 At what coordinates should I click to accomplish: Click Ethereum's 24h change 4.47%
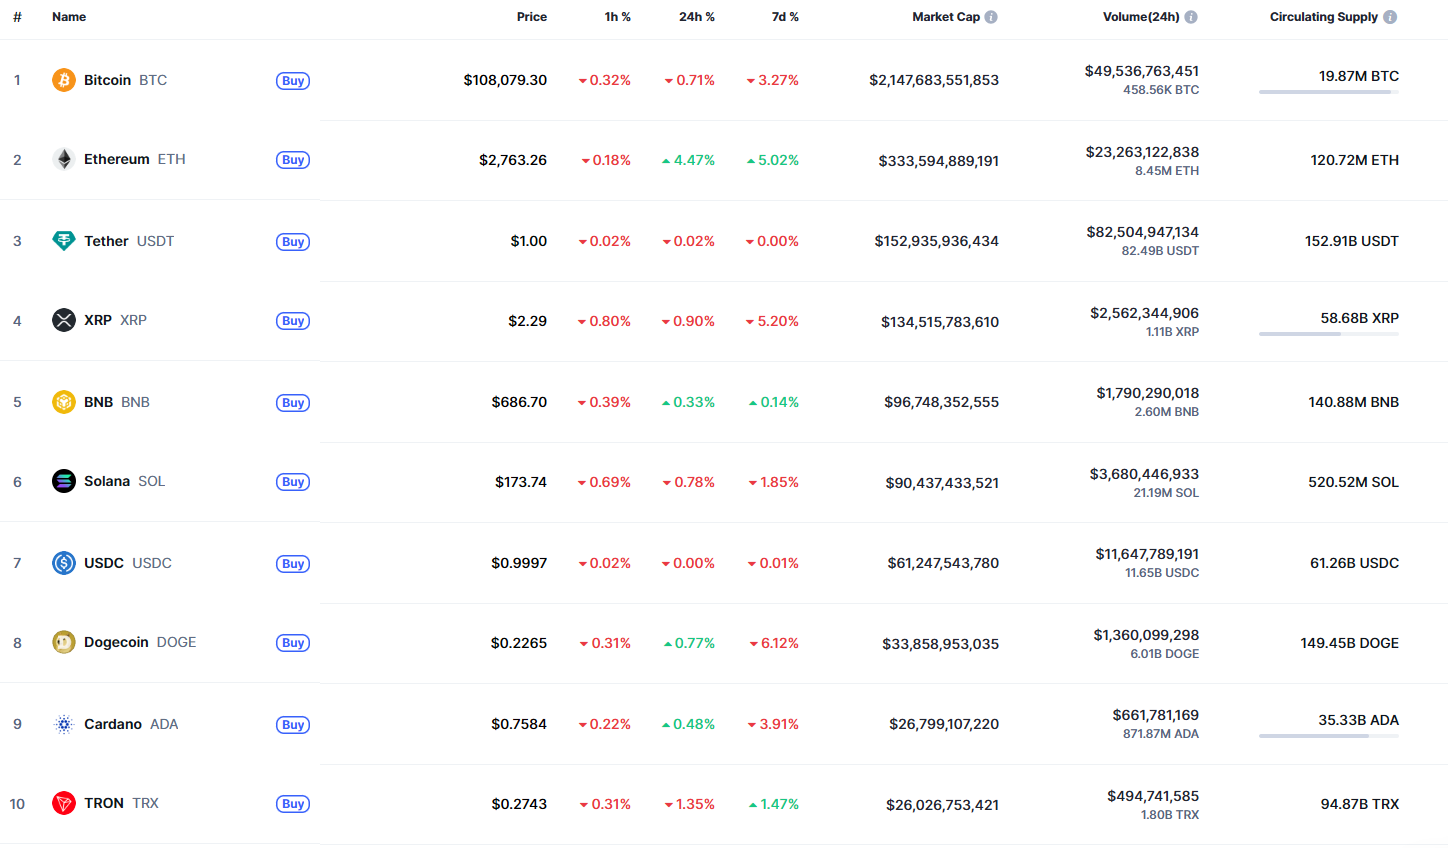click(689, 160)
